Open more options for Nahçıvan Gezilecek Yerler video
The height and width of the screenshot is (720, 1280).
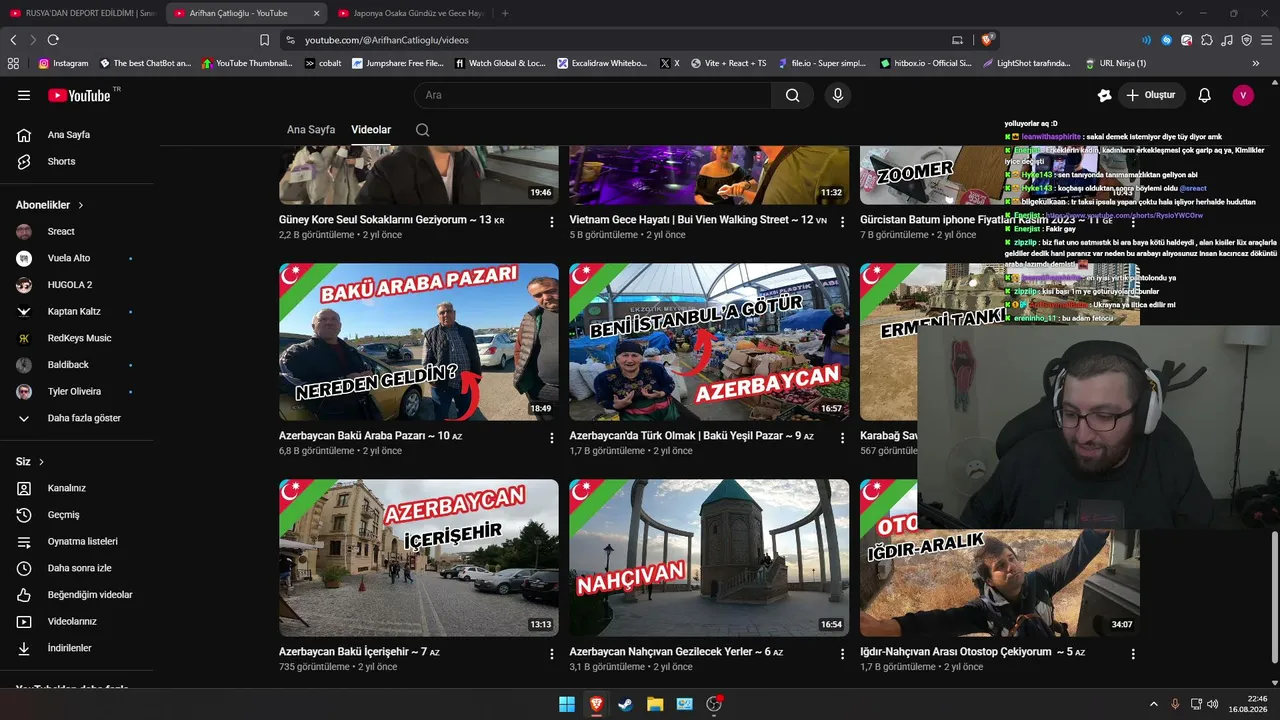click(842, 654)
